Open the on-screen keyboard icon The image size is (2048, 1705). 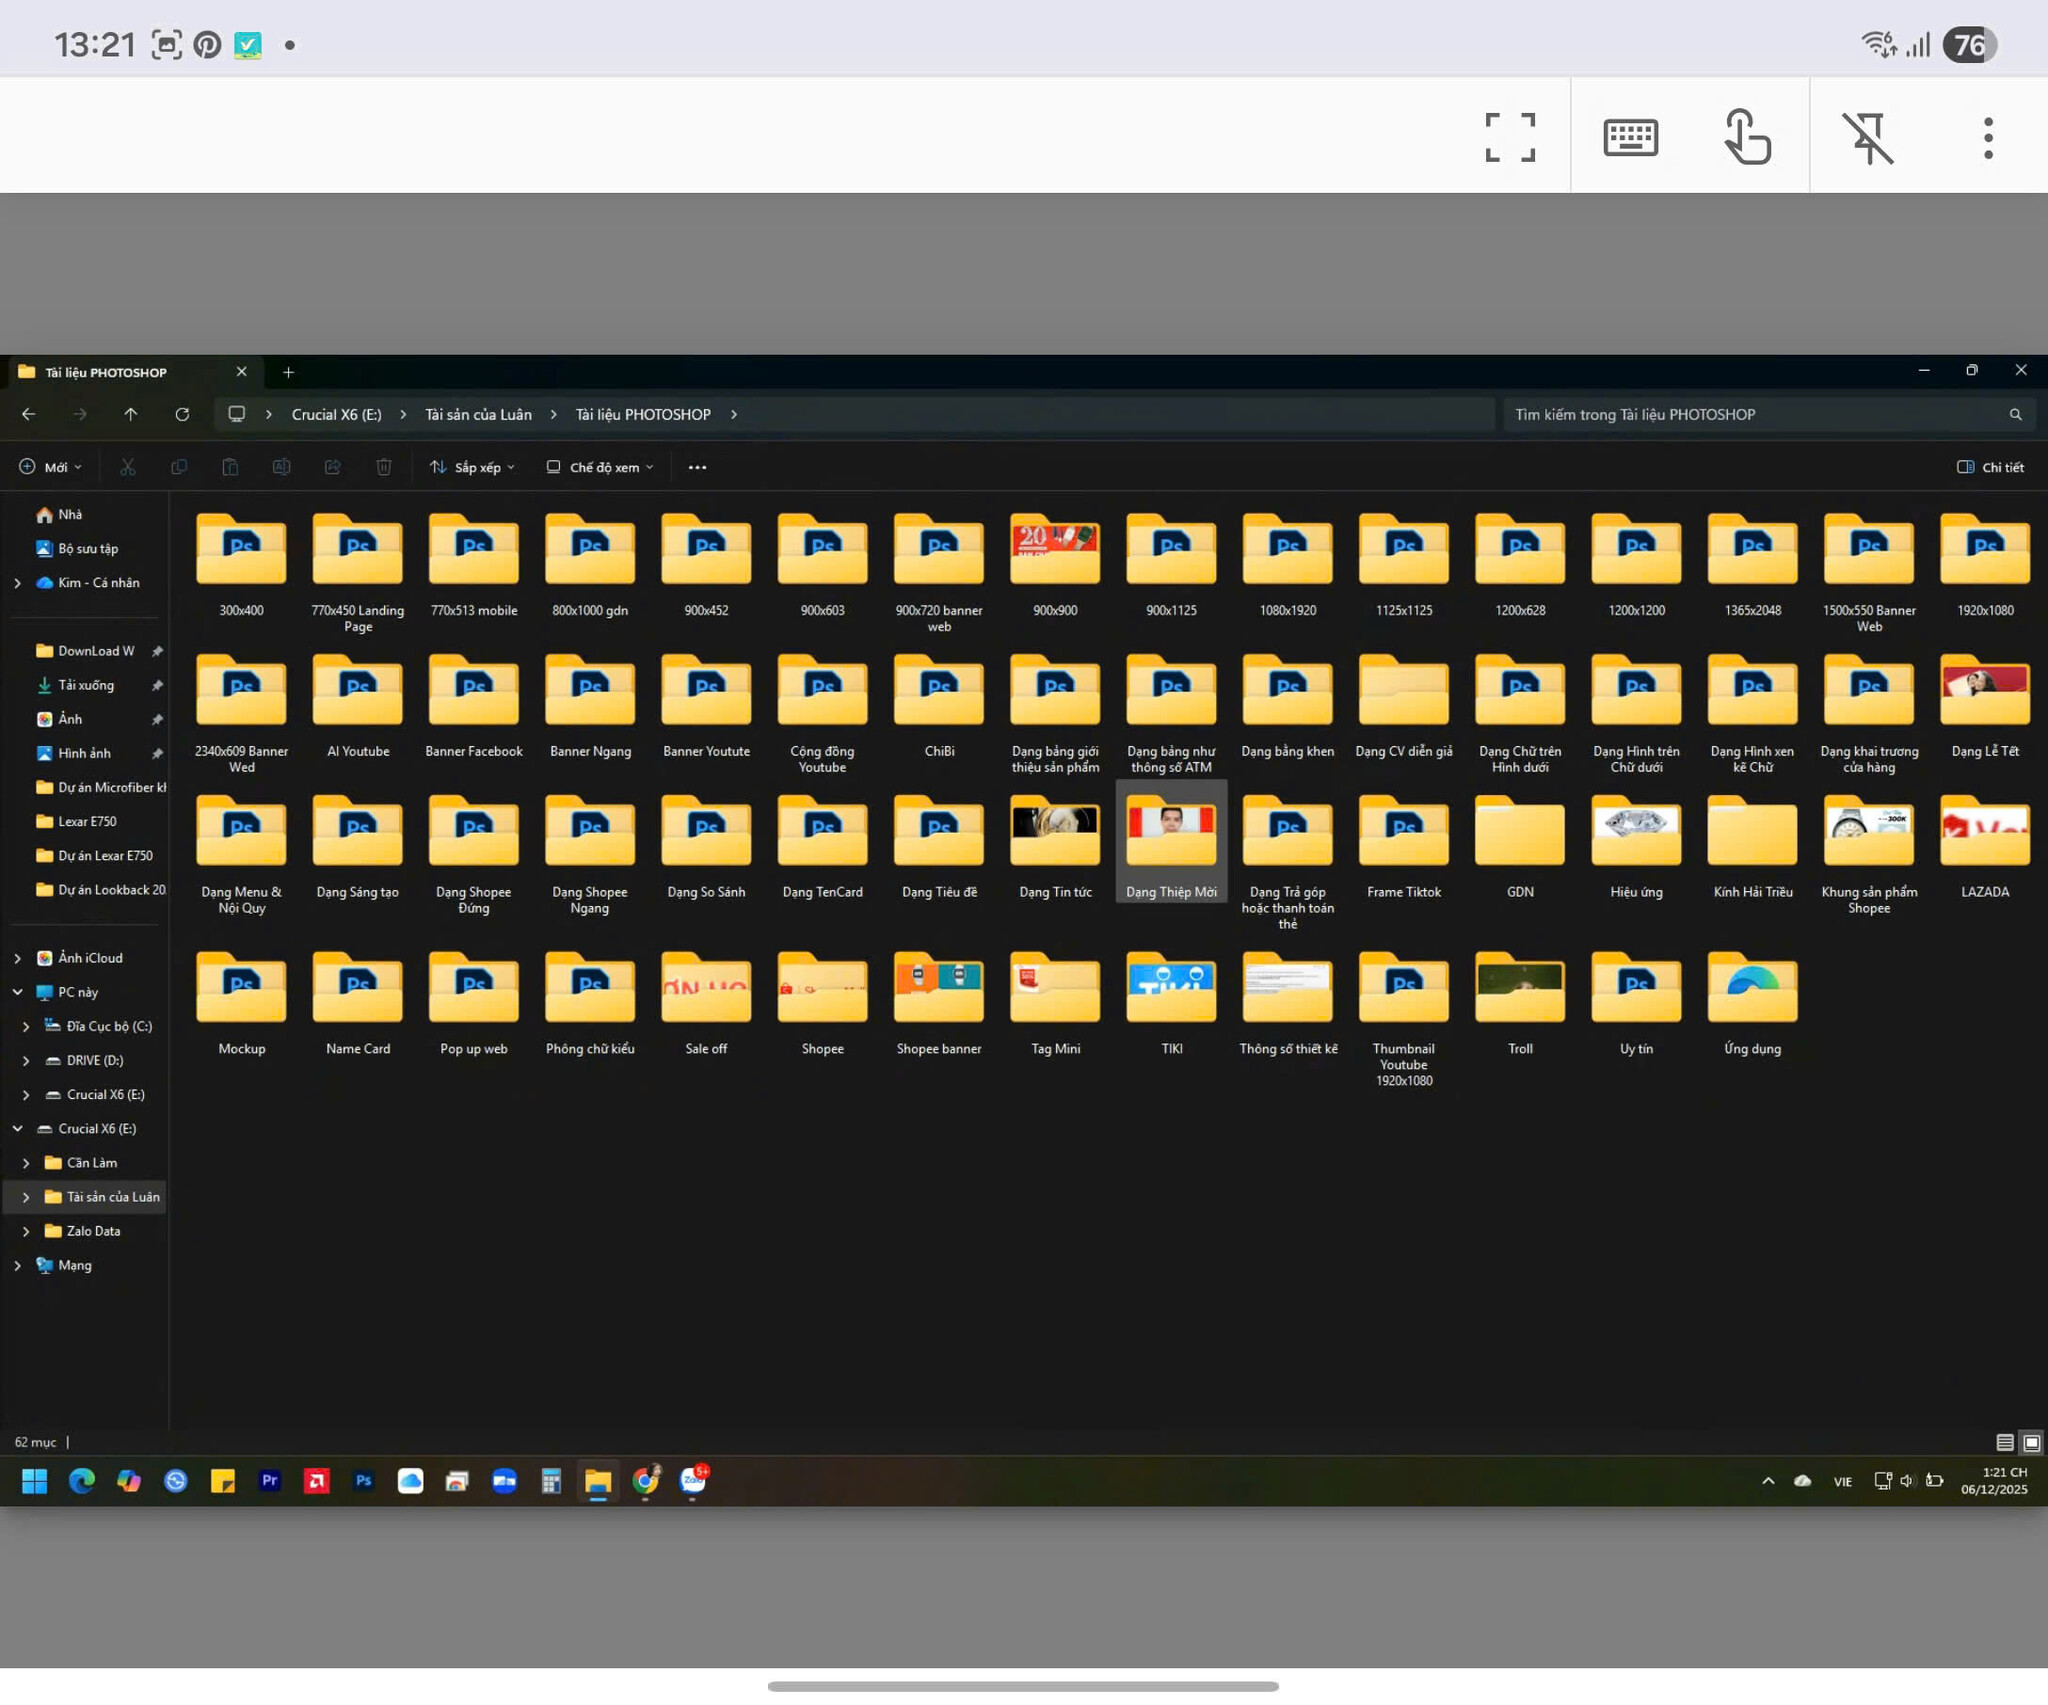[x=1630, y=137]
